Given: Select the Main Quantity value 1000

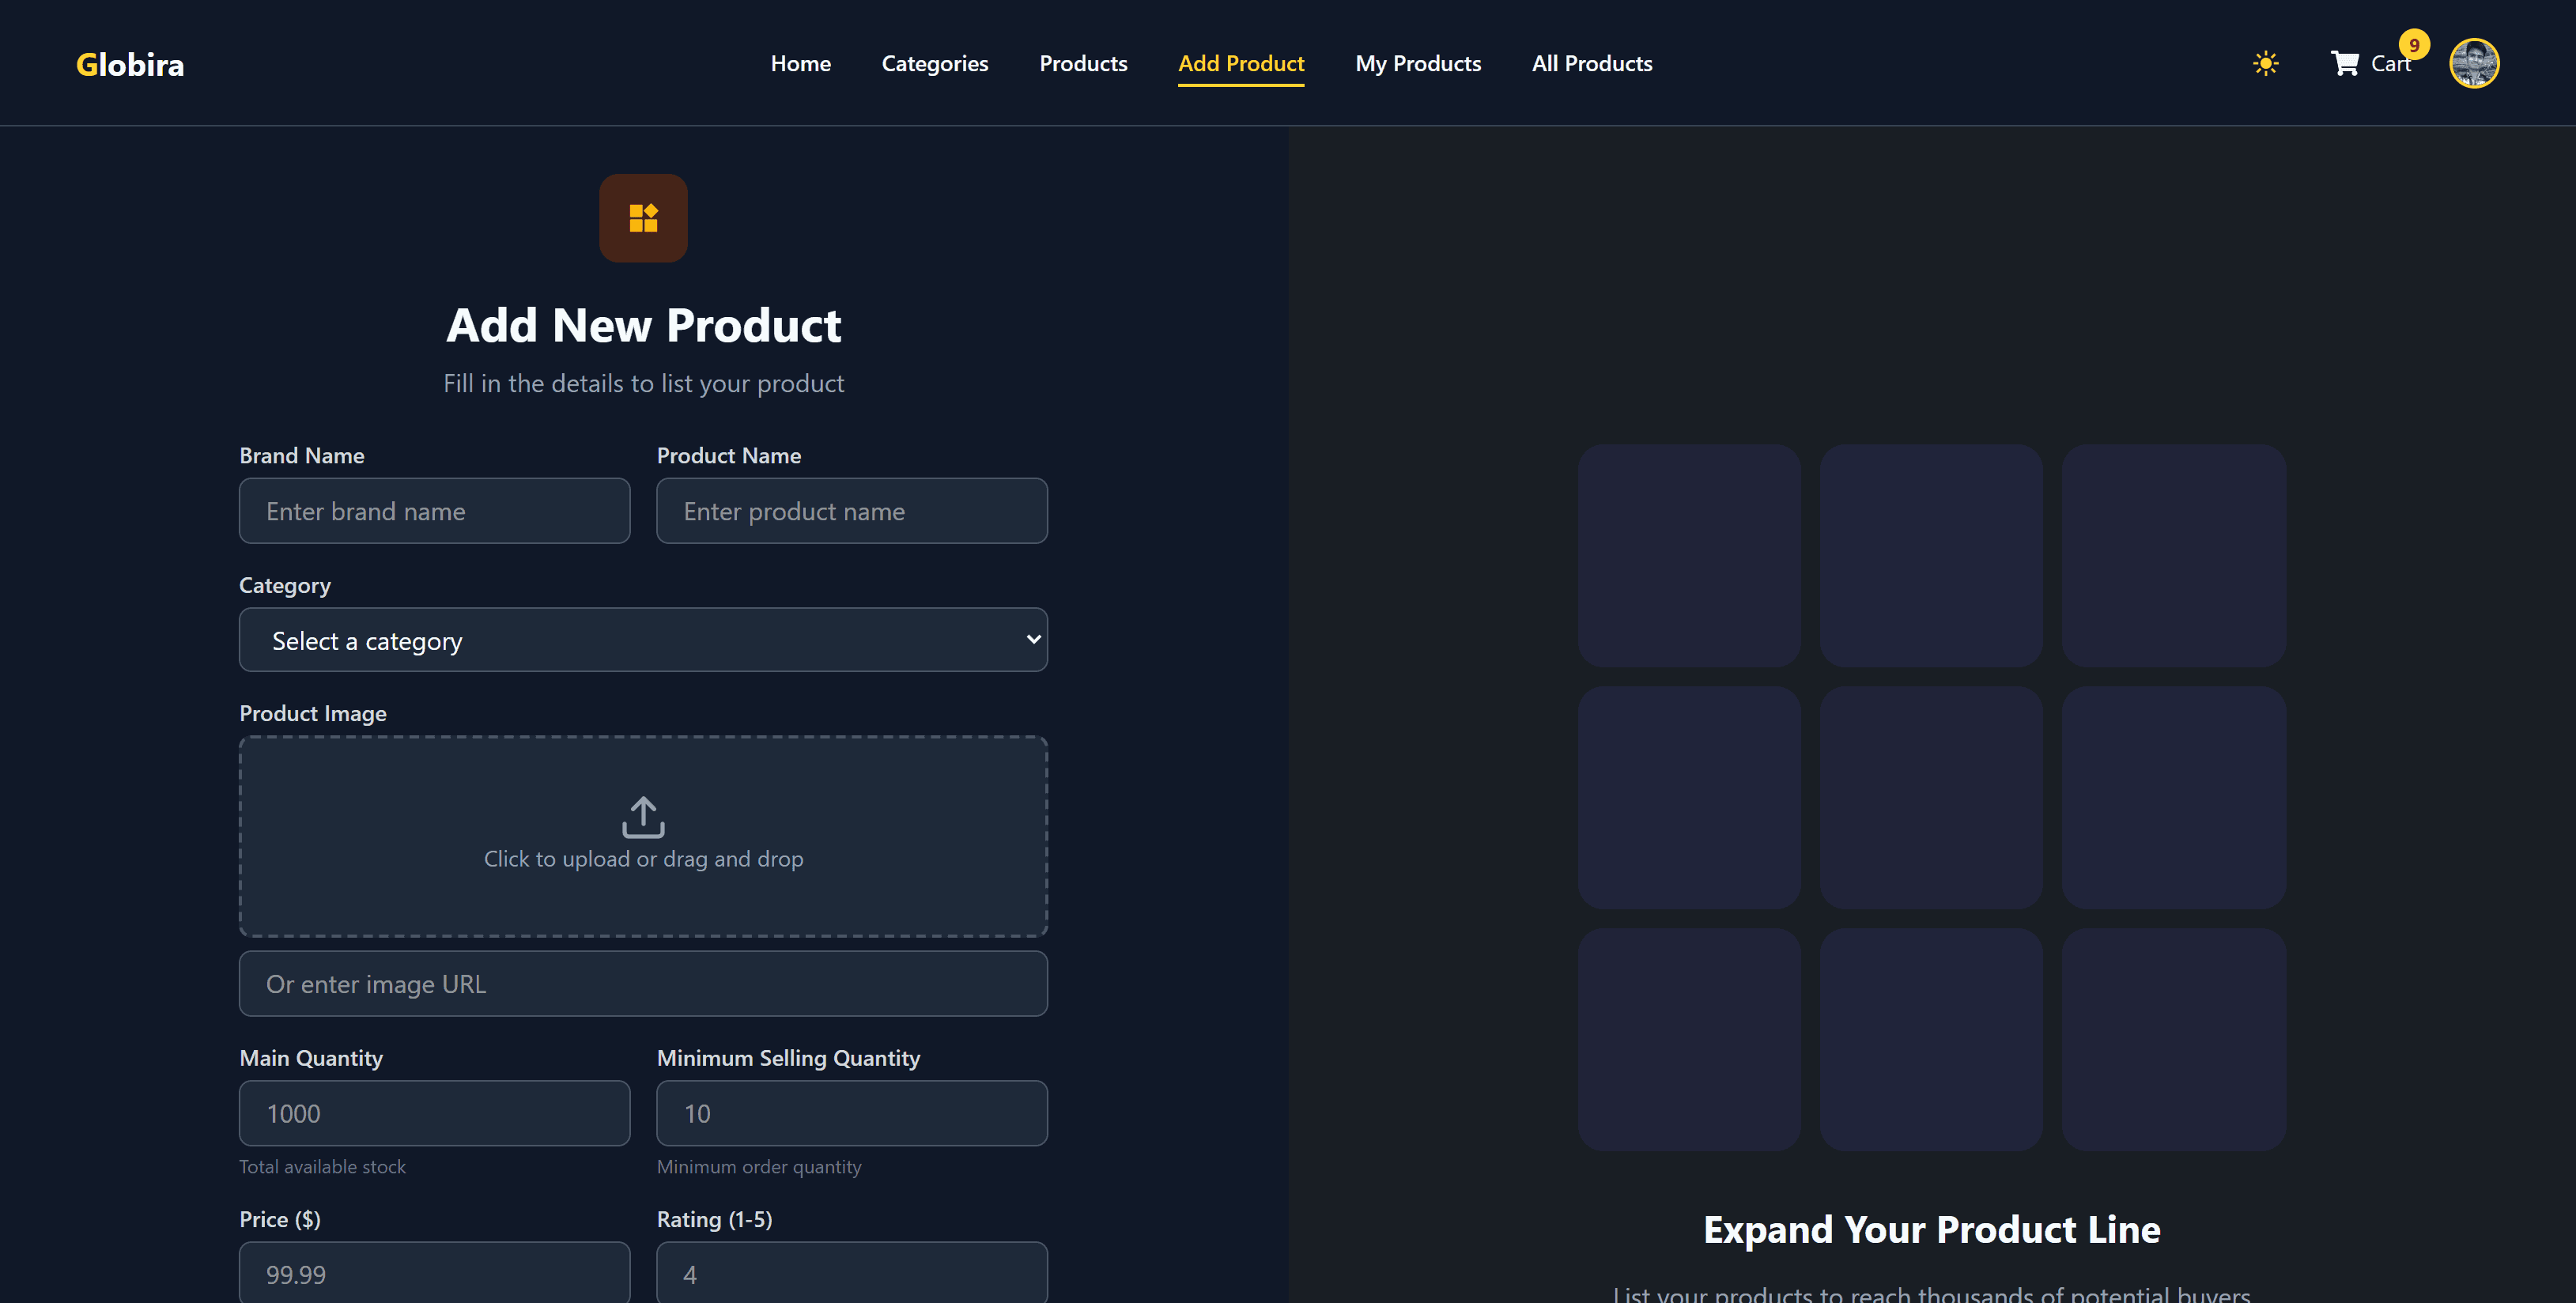Looking at the screenshot, I should (x=434, y=1112).
